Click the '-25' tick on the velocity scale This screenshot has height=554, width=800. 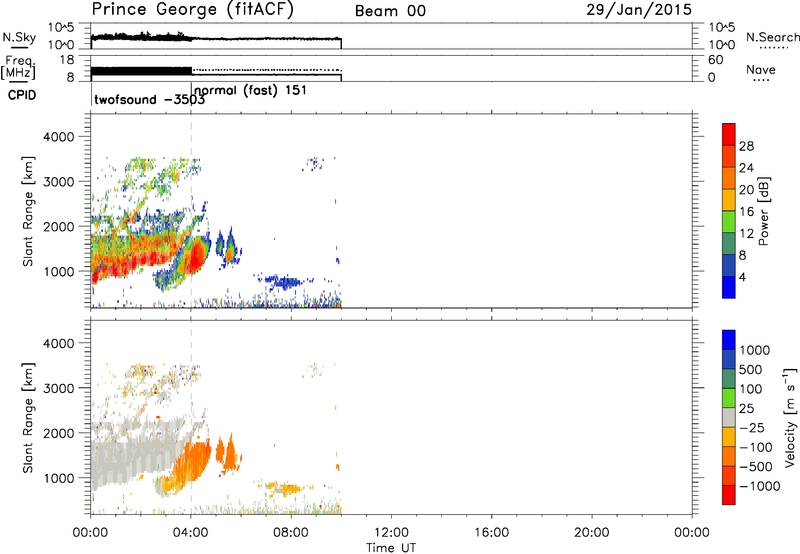(x=752, y=428)
